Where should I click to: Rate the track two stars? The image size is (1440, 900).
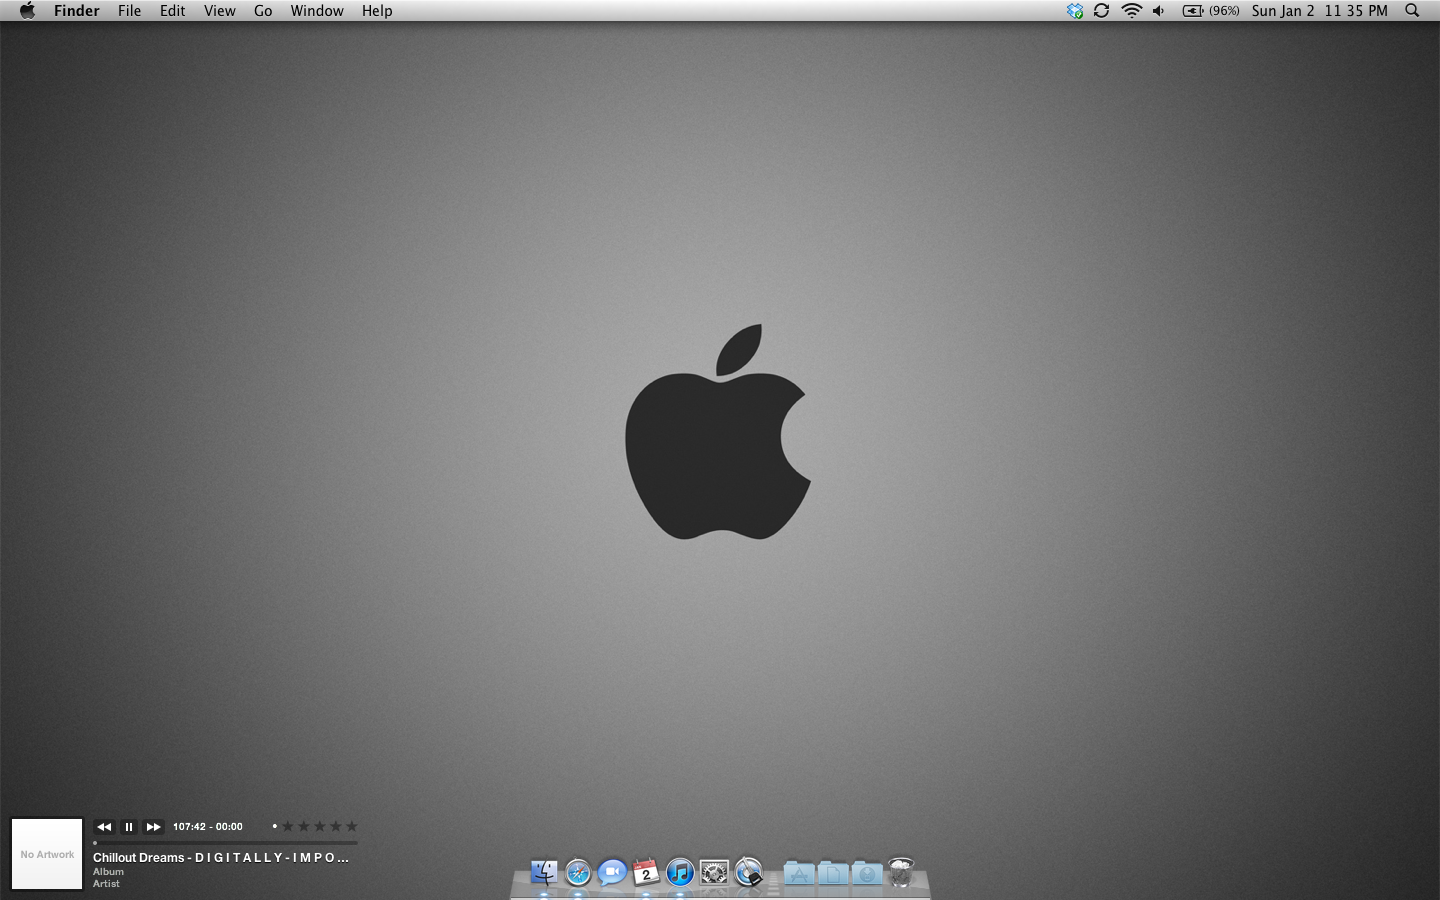[x=304, y=826]
